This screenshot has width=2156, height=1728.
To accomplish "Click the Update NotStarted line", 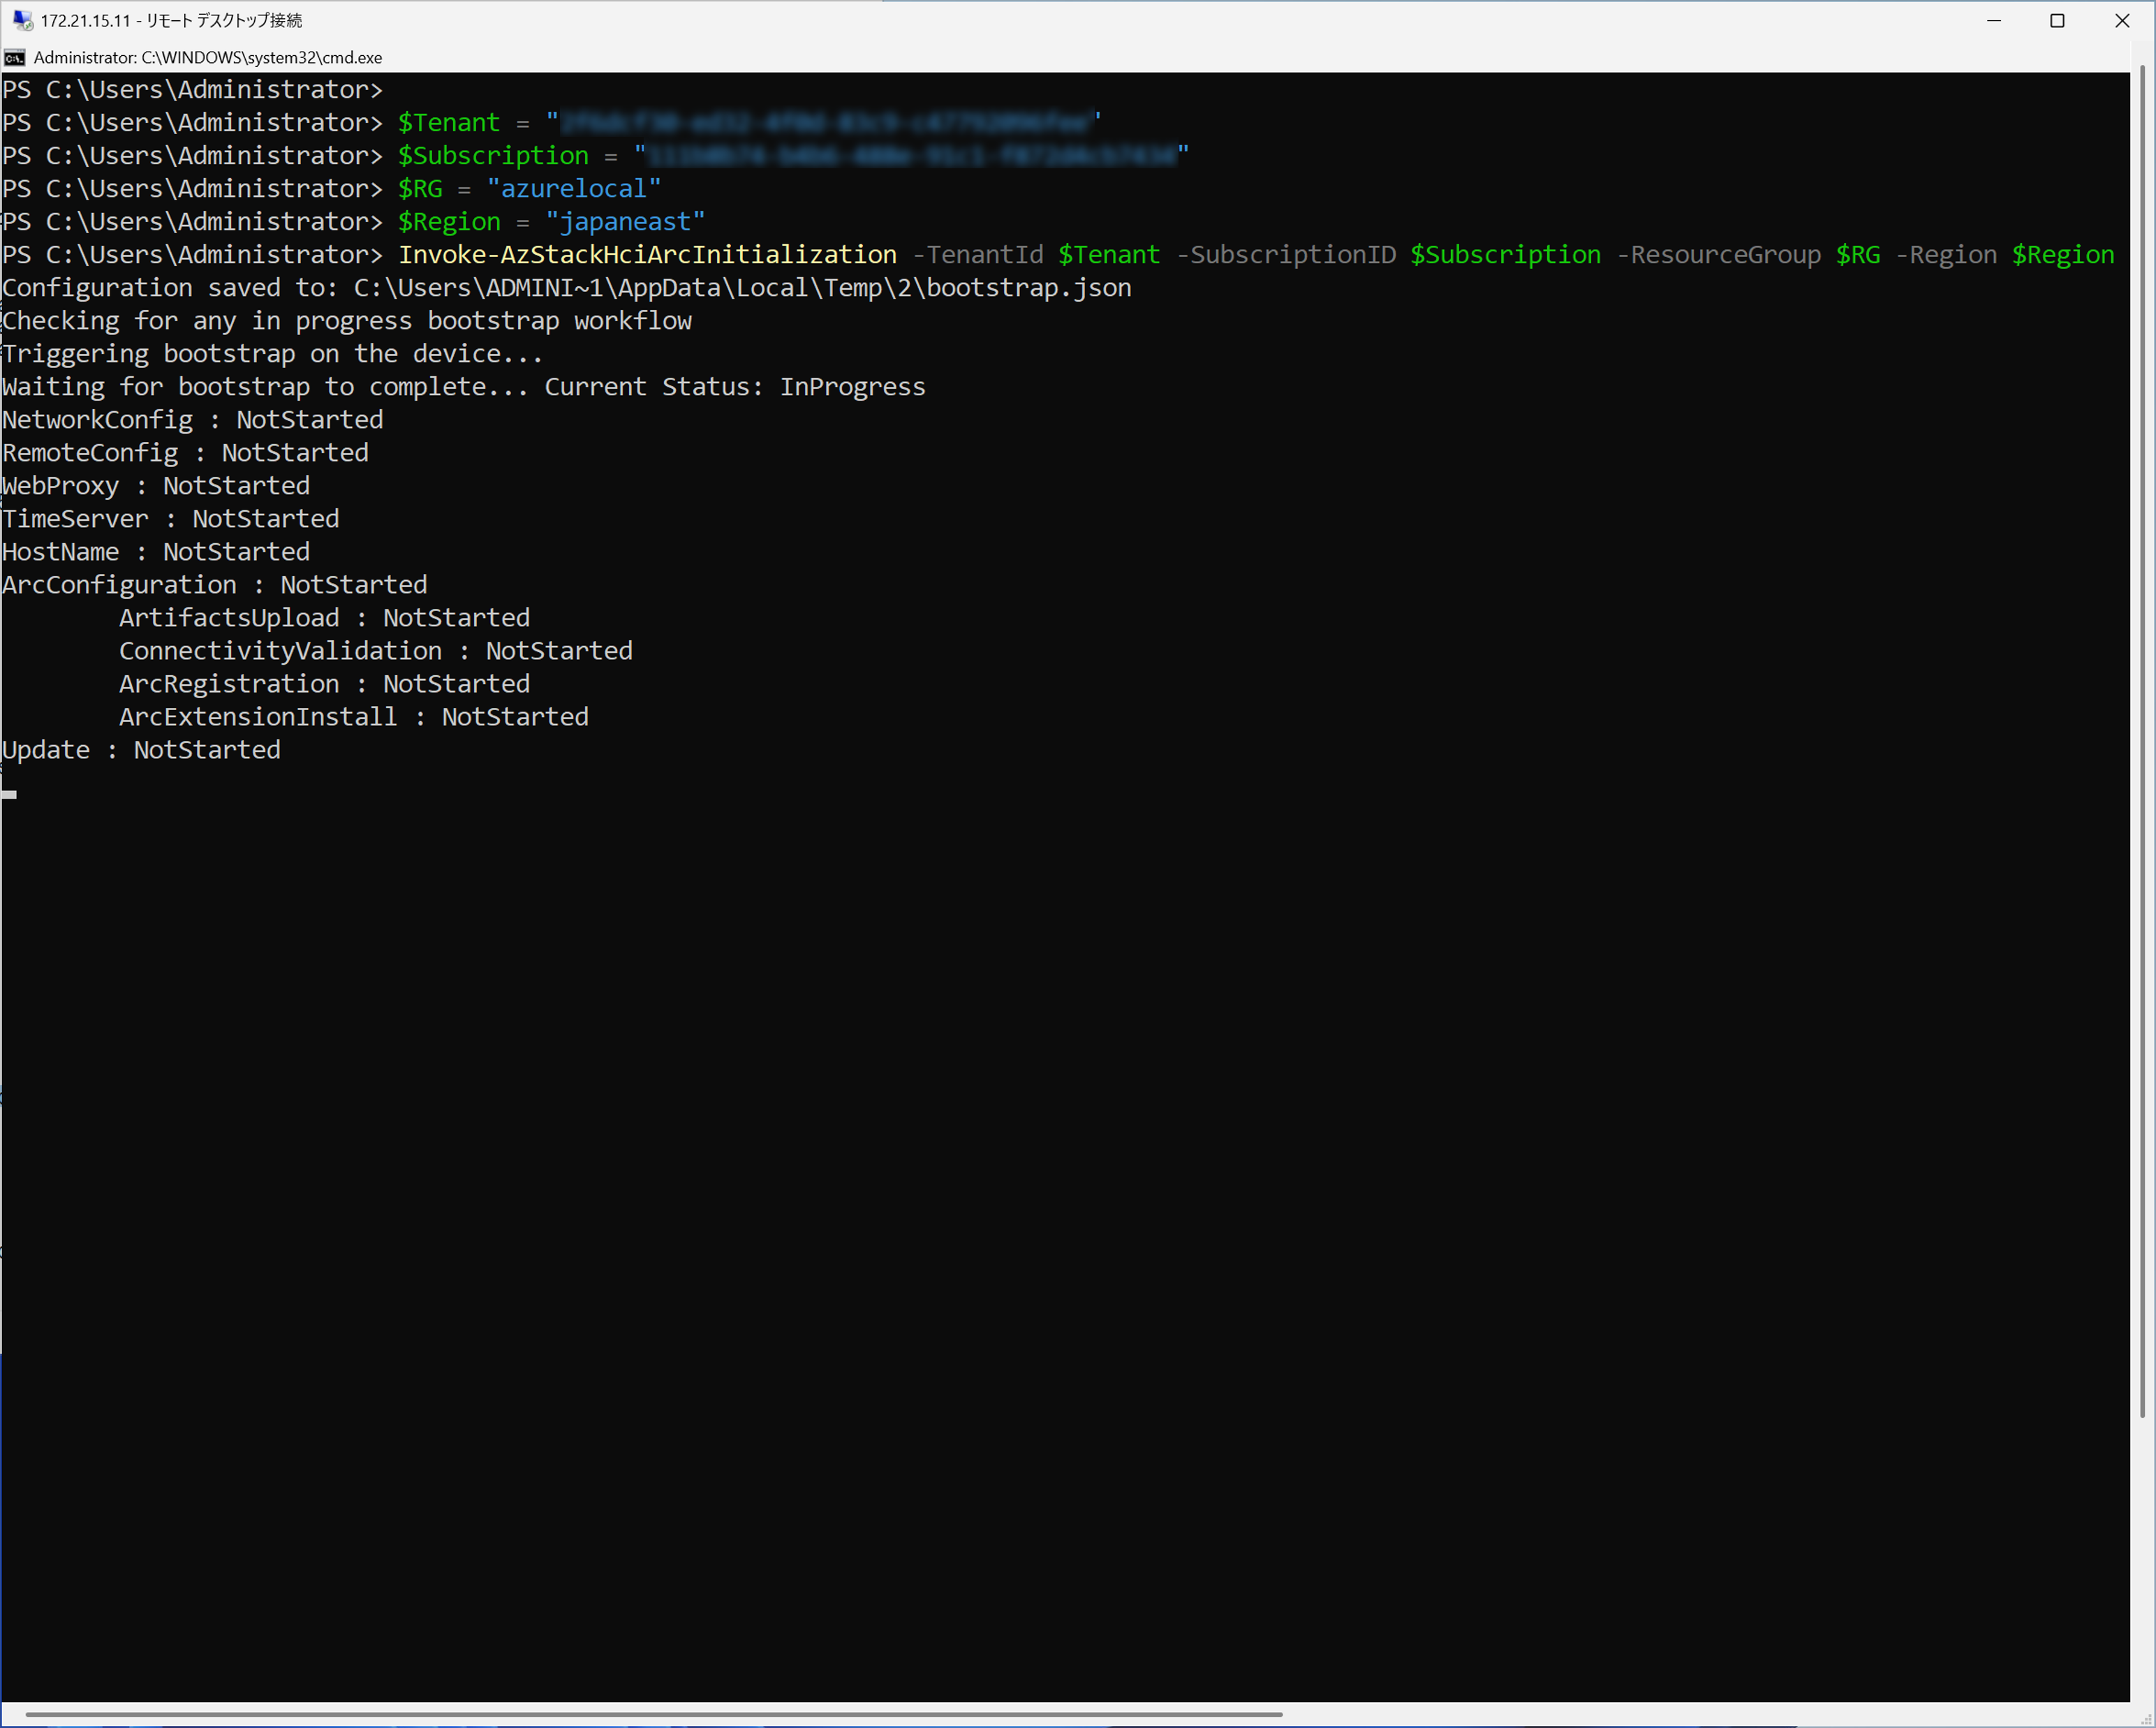I will [141, 750].
